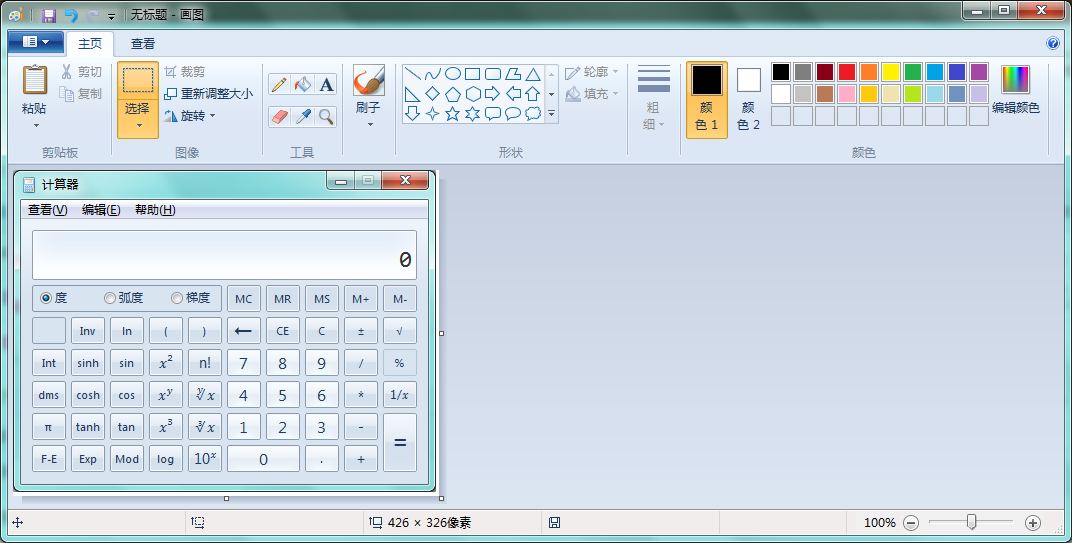
Task: Open the calculator 编辑(E) menu
Action: pyautogui.click(x=101, y=210)
